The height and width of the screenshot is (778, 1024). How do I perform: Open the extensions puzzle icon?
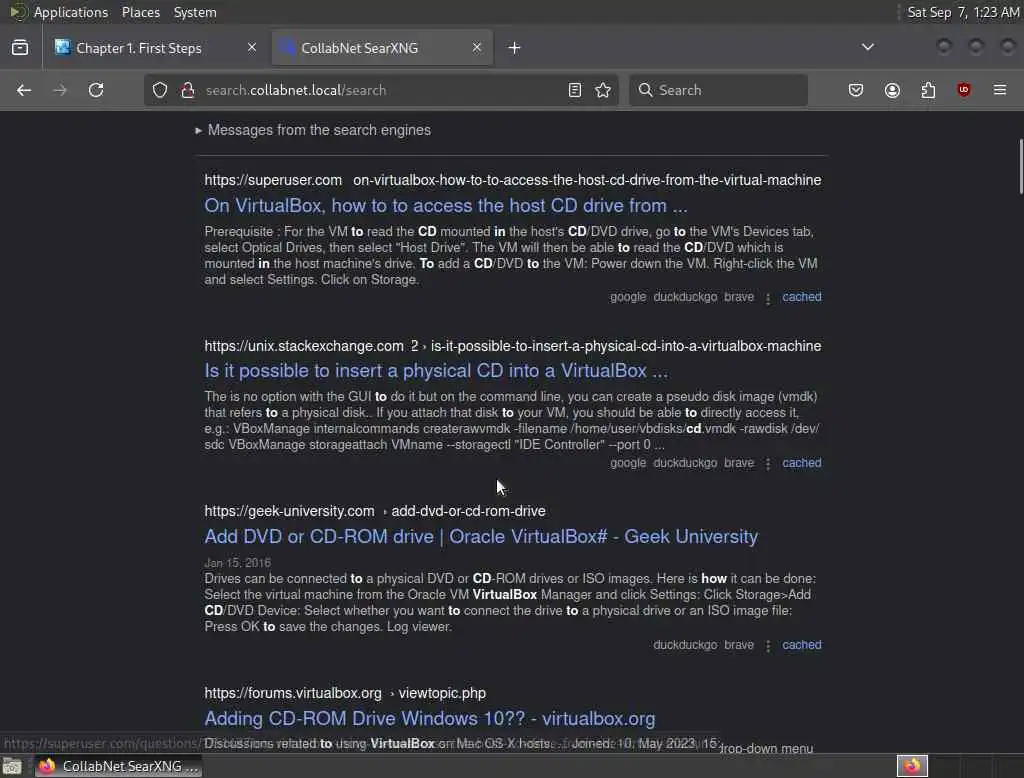(928, 90)
